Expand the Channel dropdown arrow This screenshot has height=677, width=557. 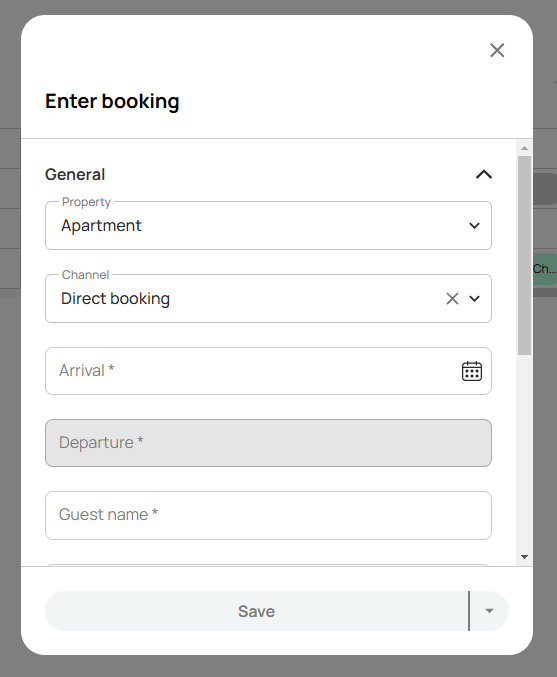click(474, 298)
